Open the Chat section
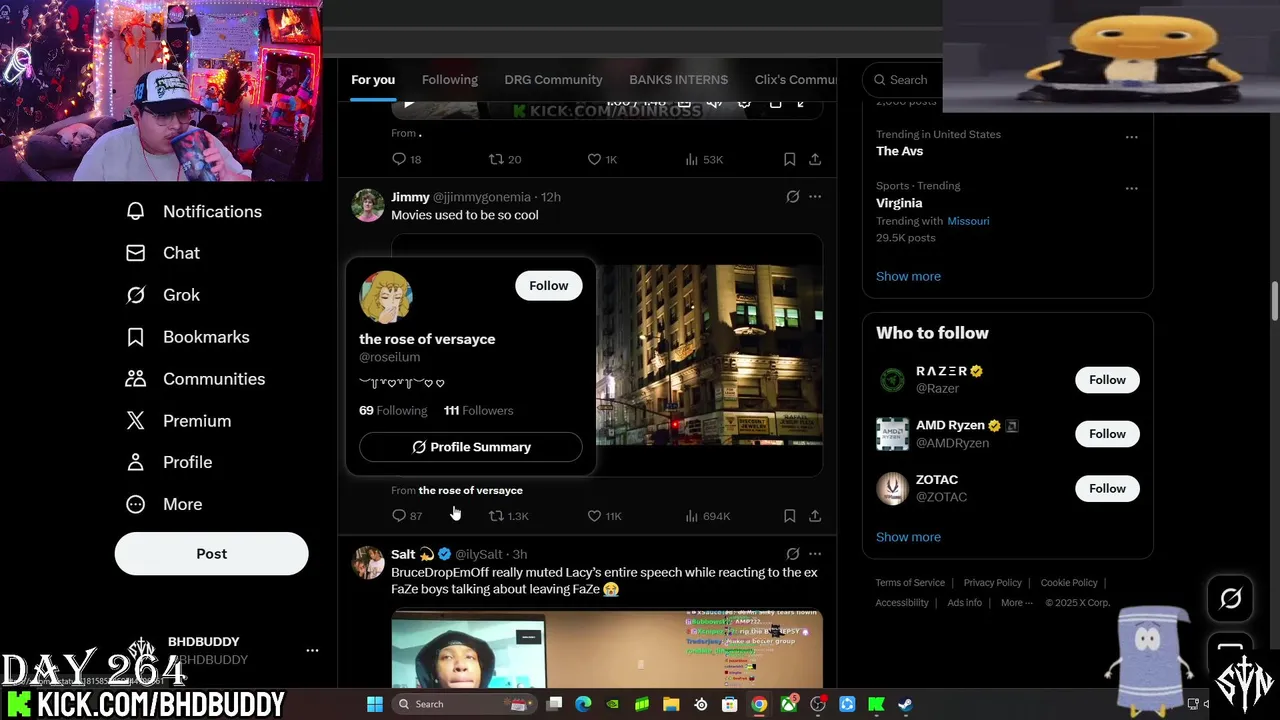The width and height of the screenshot is (1280, 720). tap(162, 253)
